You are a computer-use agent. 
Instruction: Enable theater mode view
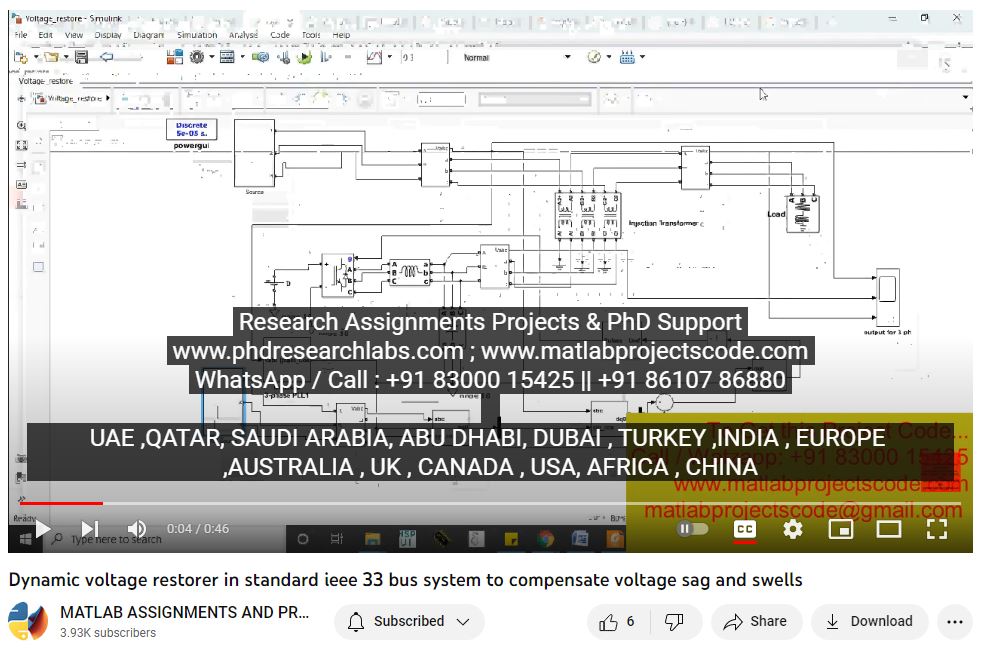tap(889, 529)
